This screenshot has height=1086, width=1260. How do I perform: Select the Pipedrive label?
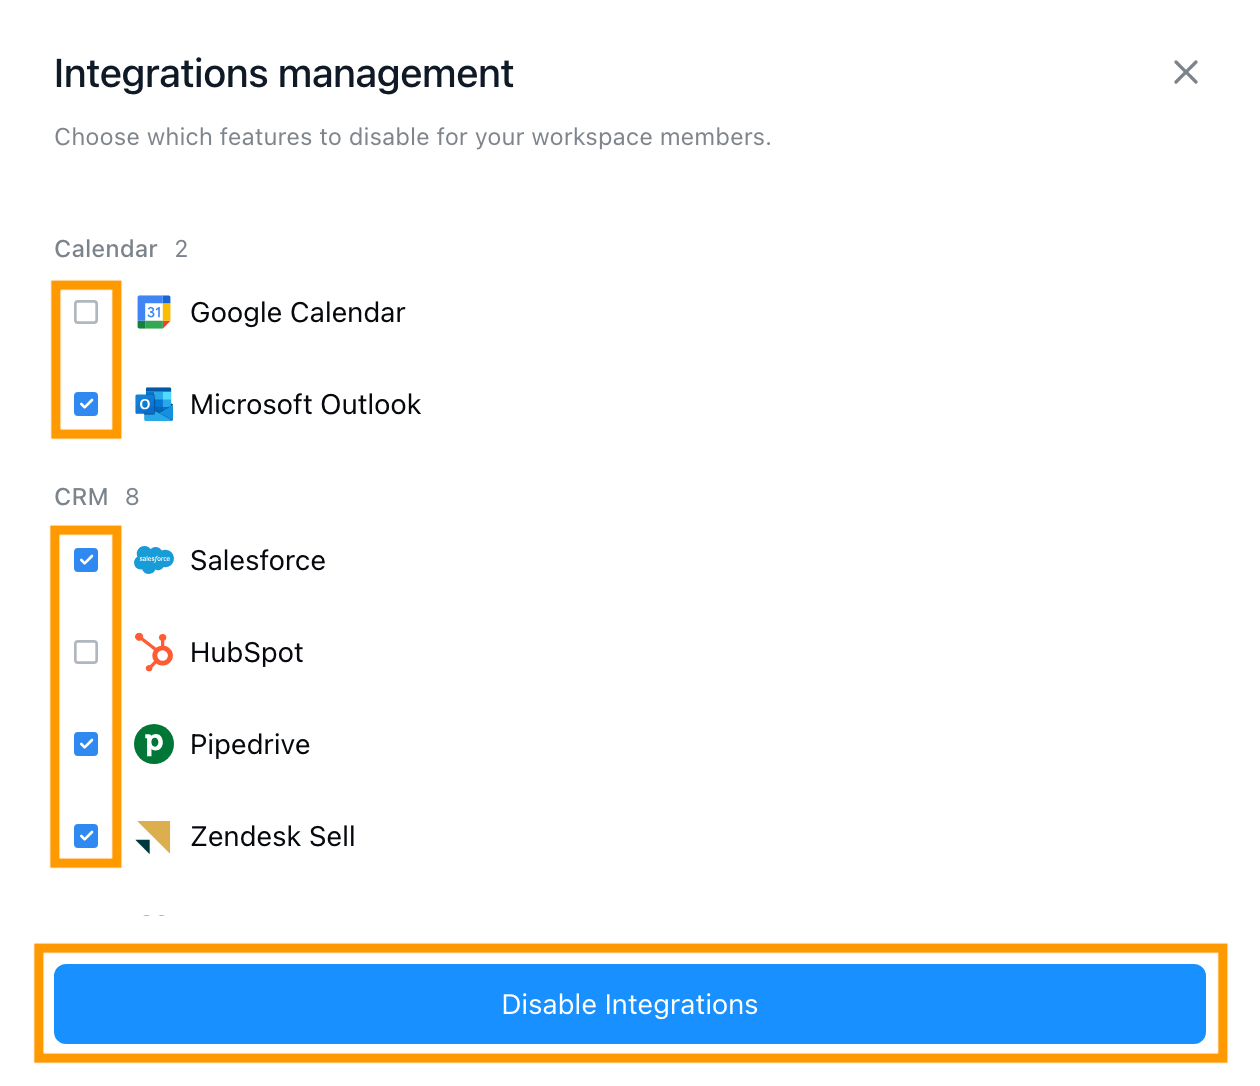[250, 745]
